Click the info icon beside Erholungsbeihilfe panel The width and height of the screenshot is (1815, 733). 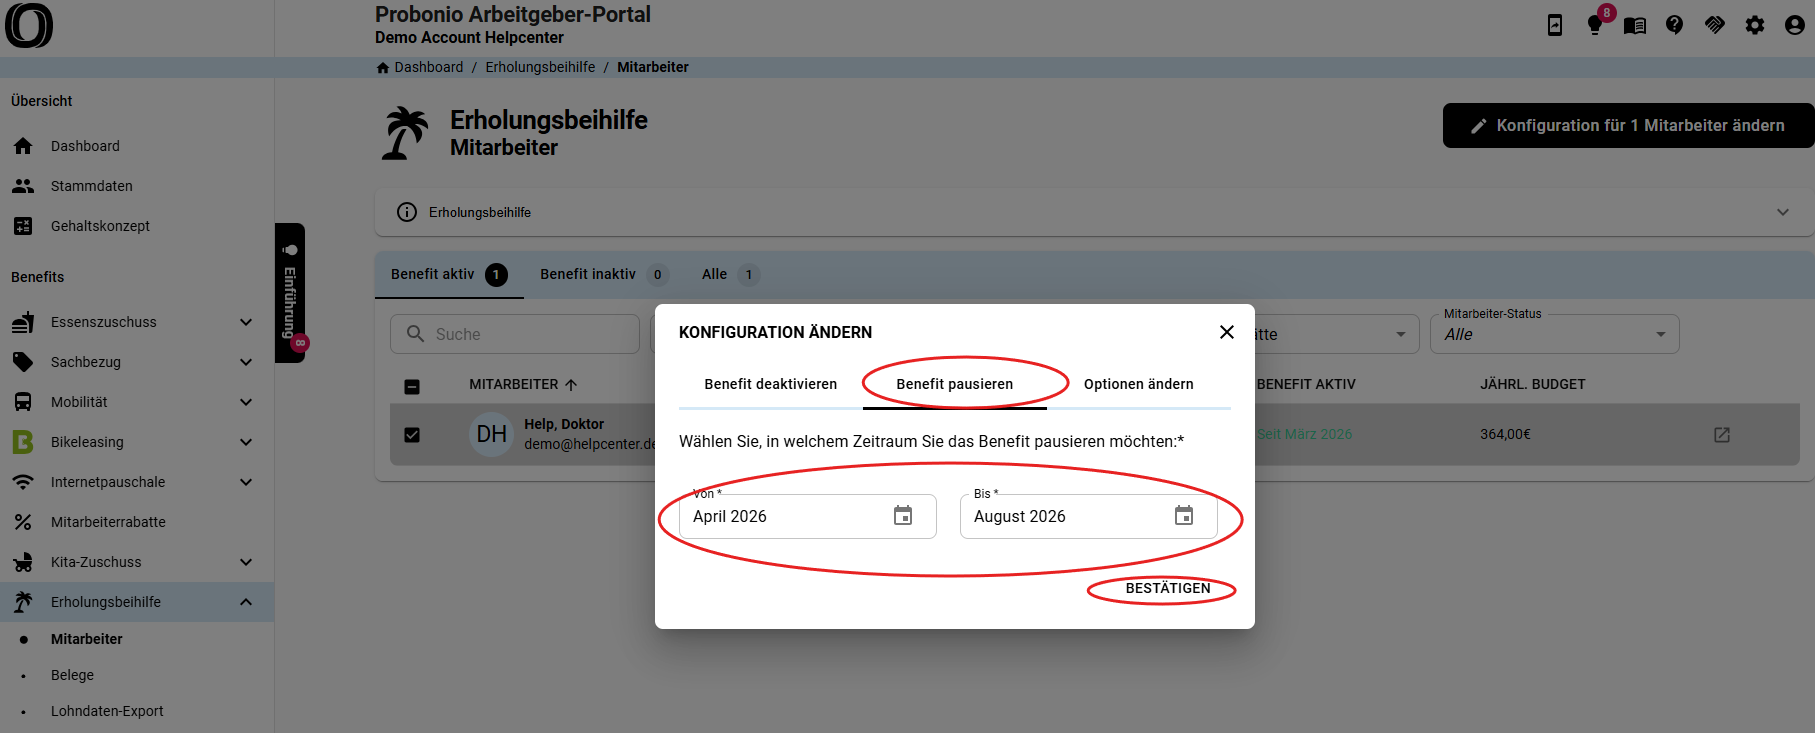[x=407, y=212]
